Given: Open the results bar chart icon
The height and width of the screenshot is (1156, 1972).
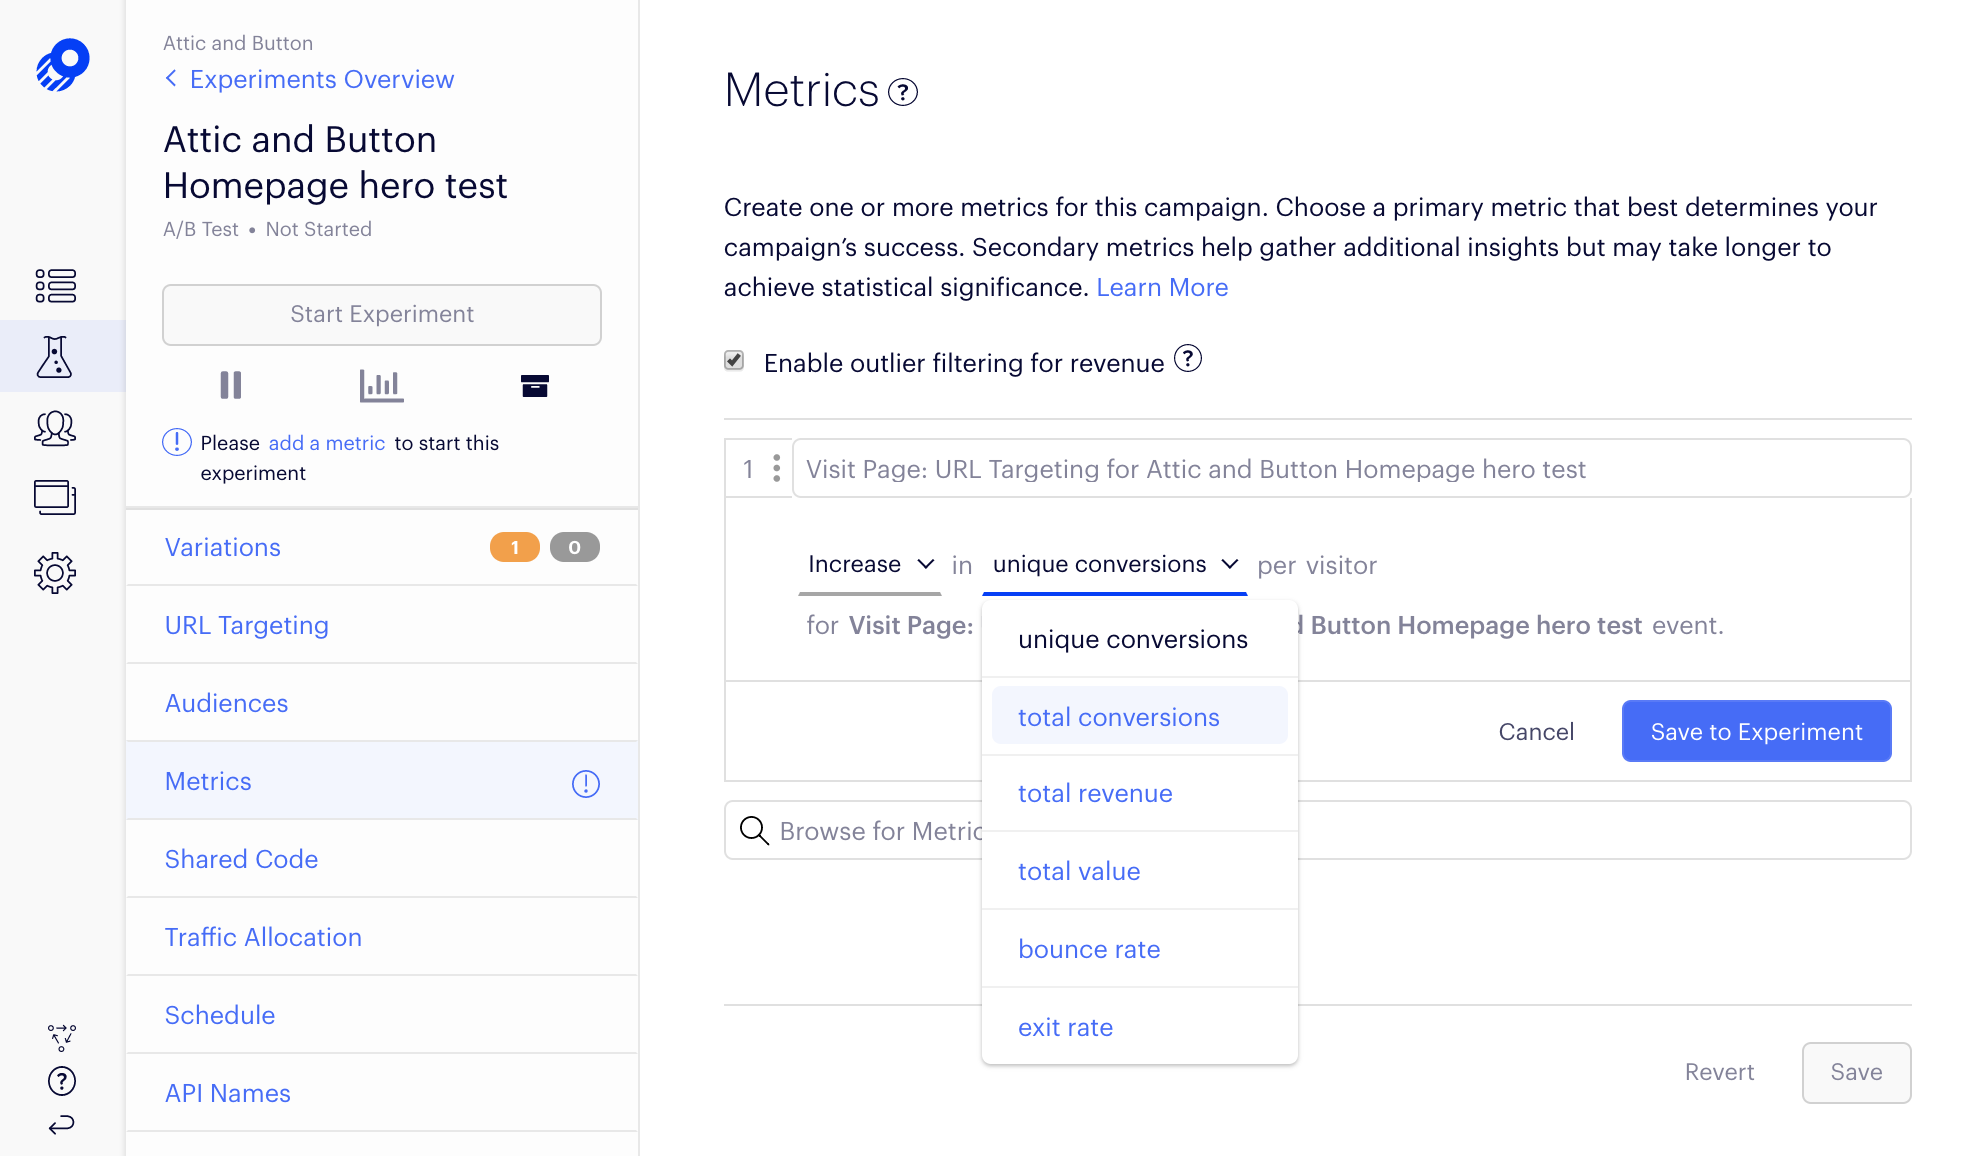Looking at the screenshot, I should point(381,385).
